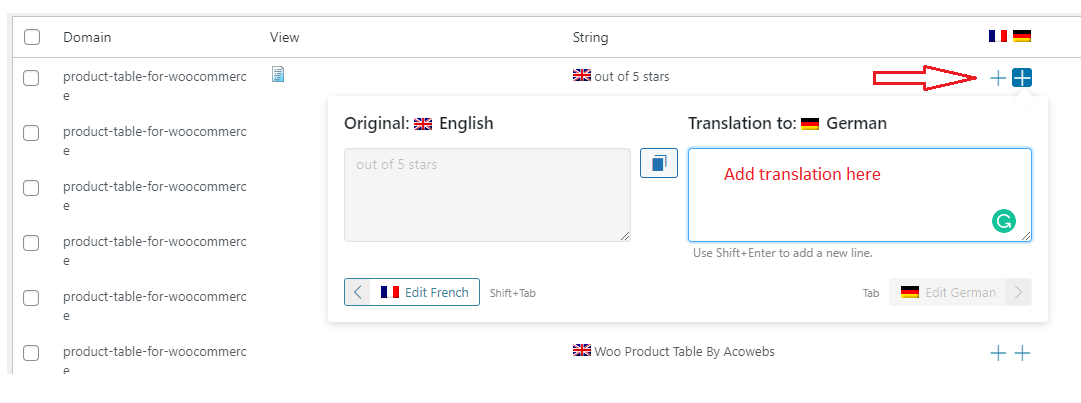Click the Domain column header

coord(87,37)
